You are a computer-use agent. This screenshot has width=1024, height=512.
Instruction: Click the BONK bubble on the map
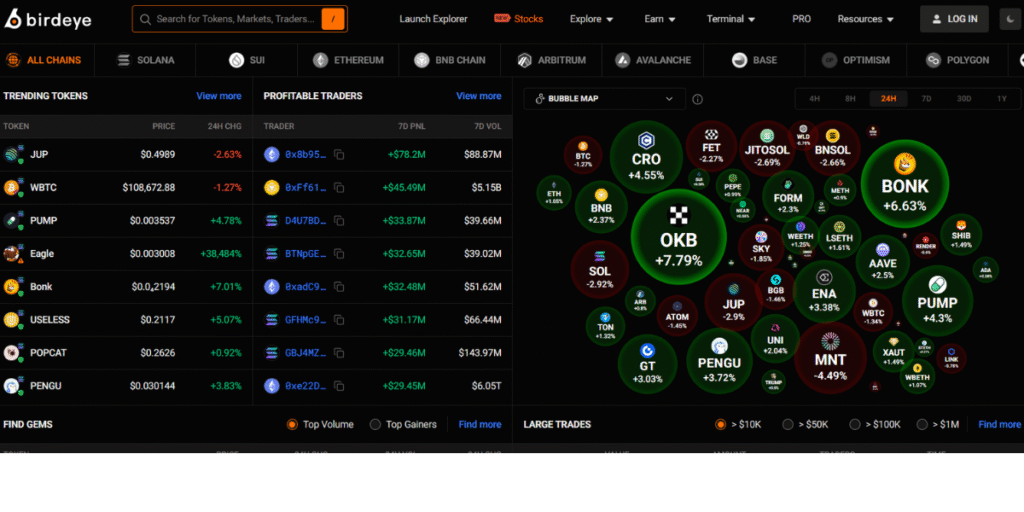[x=904, y=186]
